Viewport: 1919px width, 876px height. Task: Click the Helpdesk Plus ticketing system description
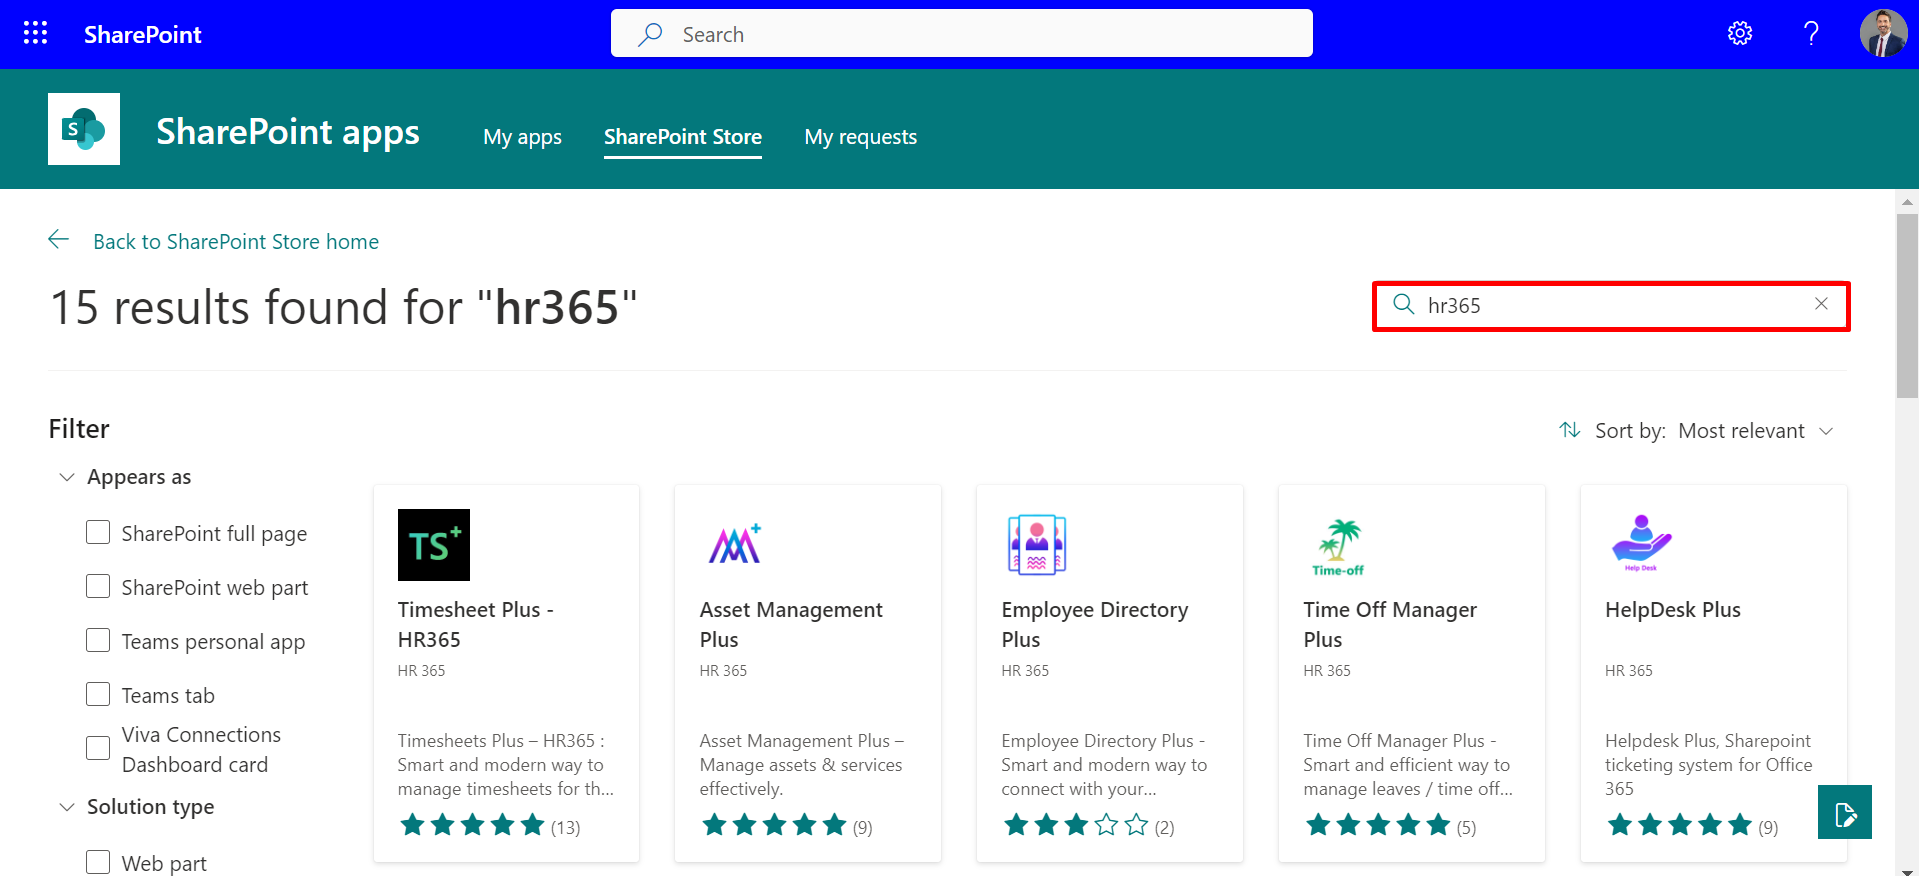pos(1708,765)
